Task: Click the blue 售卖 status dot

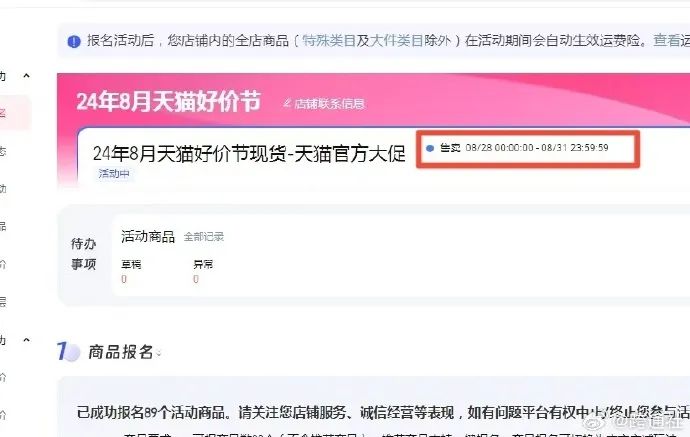Action: tap(430, 148)
